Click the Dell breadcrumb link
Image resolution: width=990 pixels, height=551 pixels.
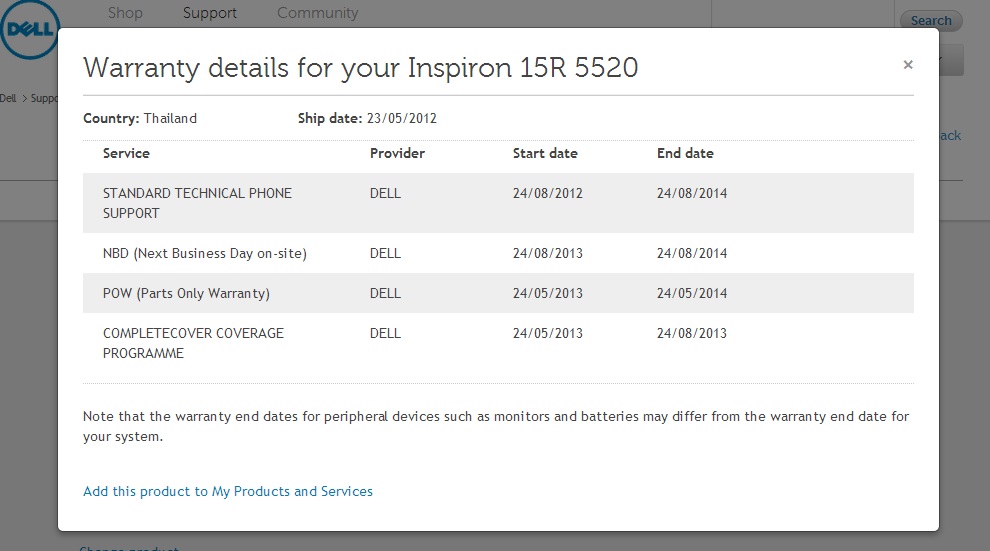pos(8,98)
